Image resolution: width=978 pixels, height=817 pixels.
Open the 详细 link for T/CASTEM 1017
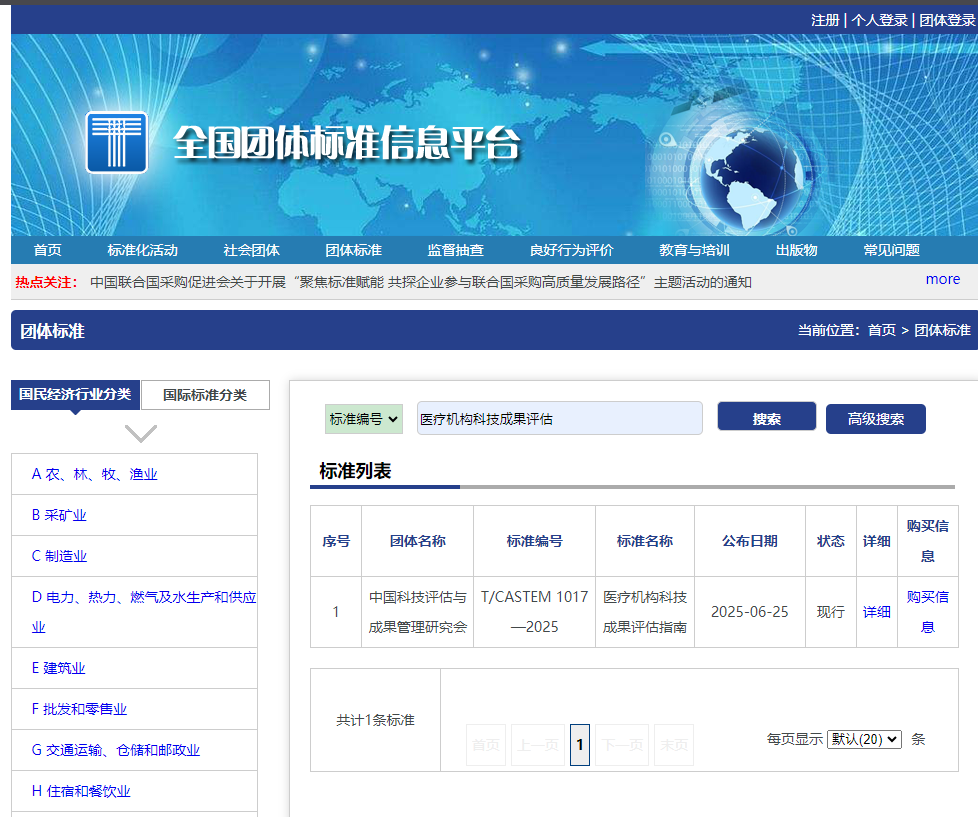point(876,612)
